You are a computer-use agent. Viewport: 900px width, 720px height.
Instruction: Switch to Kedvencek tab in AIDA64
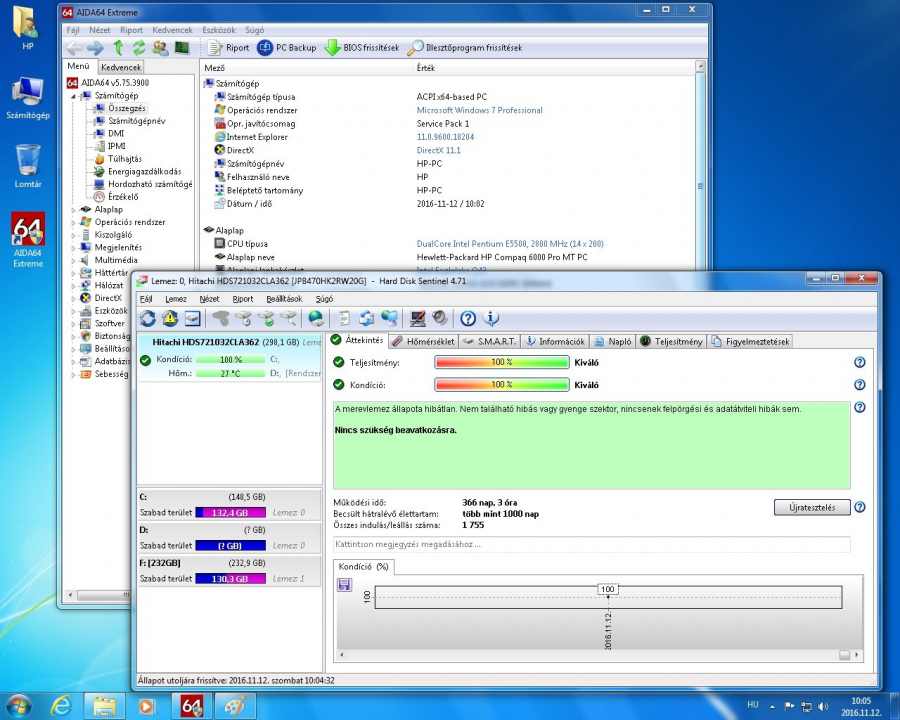coord(121,67)
